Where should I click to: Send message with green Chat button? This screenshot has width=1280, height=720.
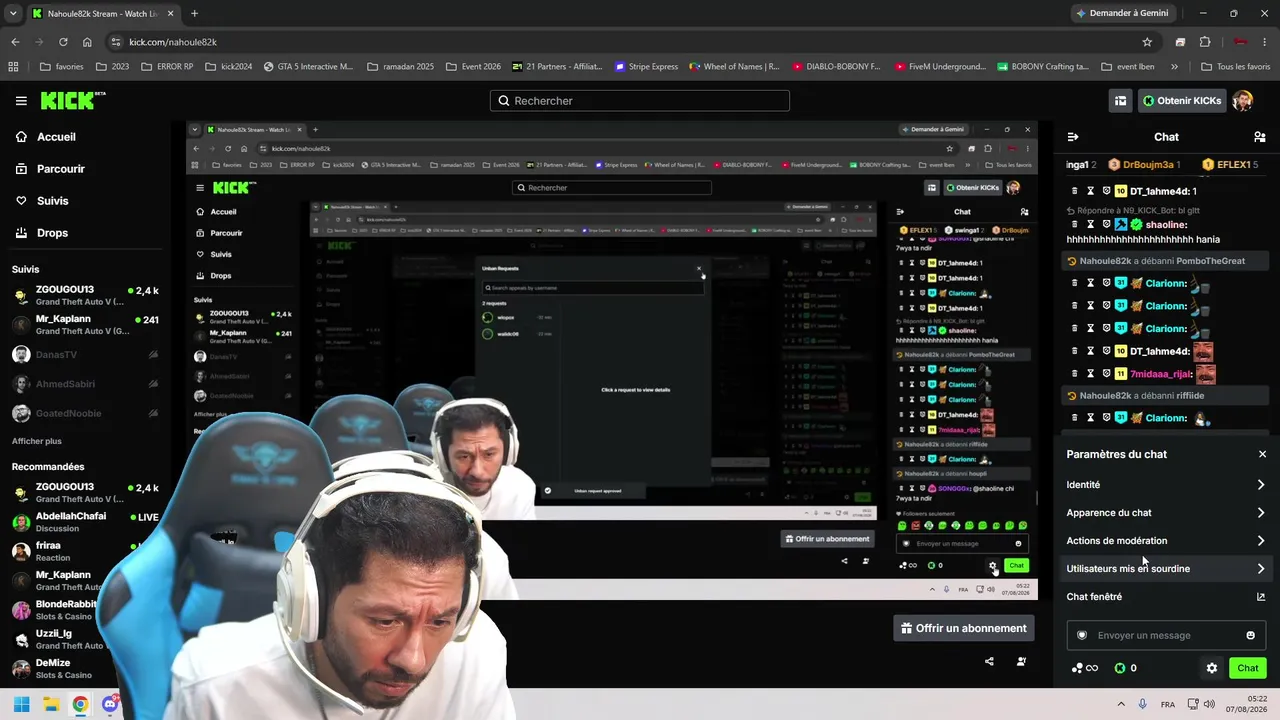pyautogui.click(x=1247, y=668)
